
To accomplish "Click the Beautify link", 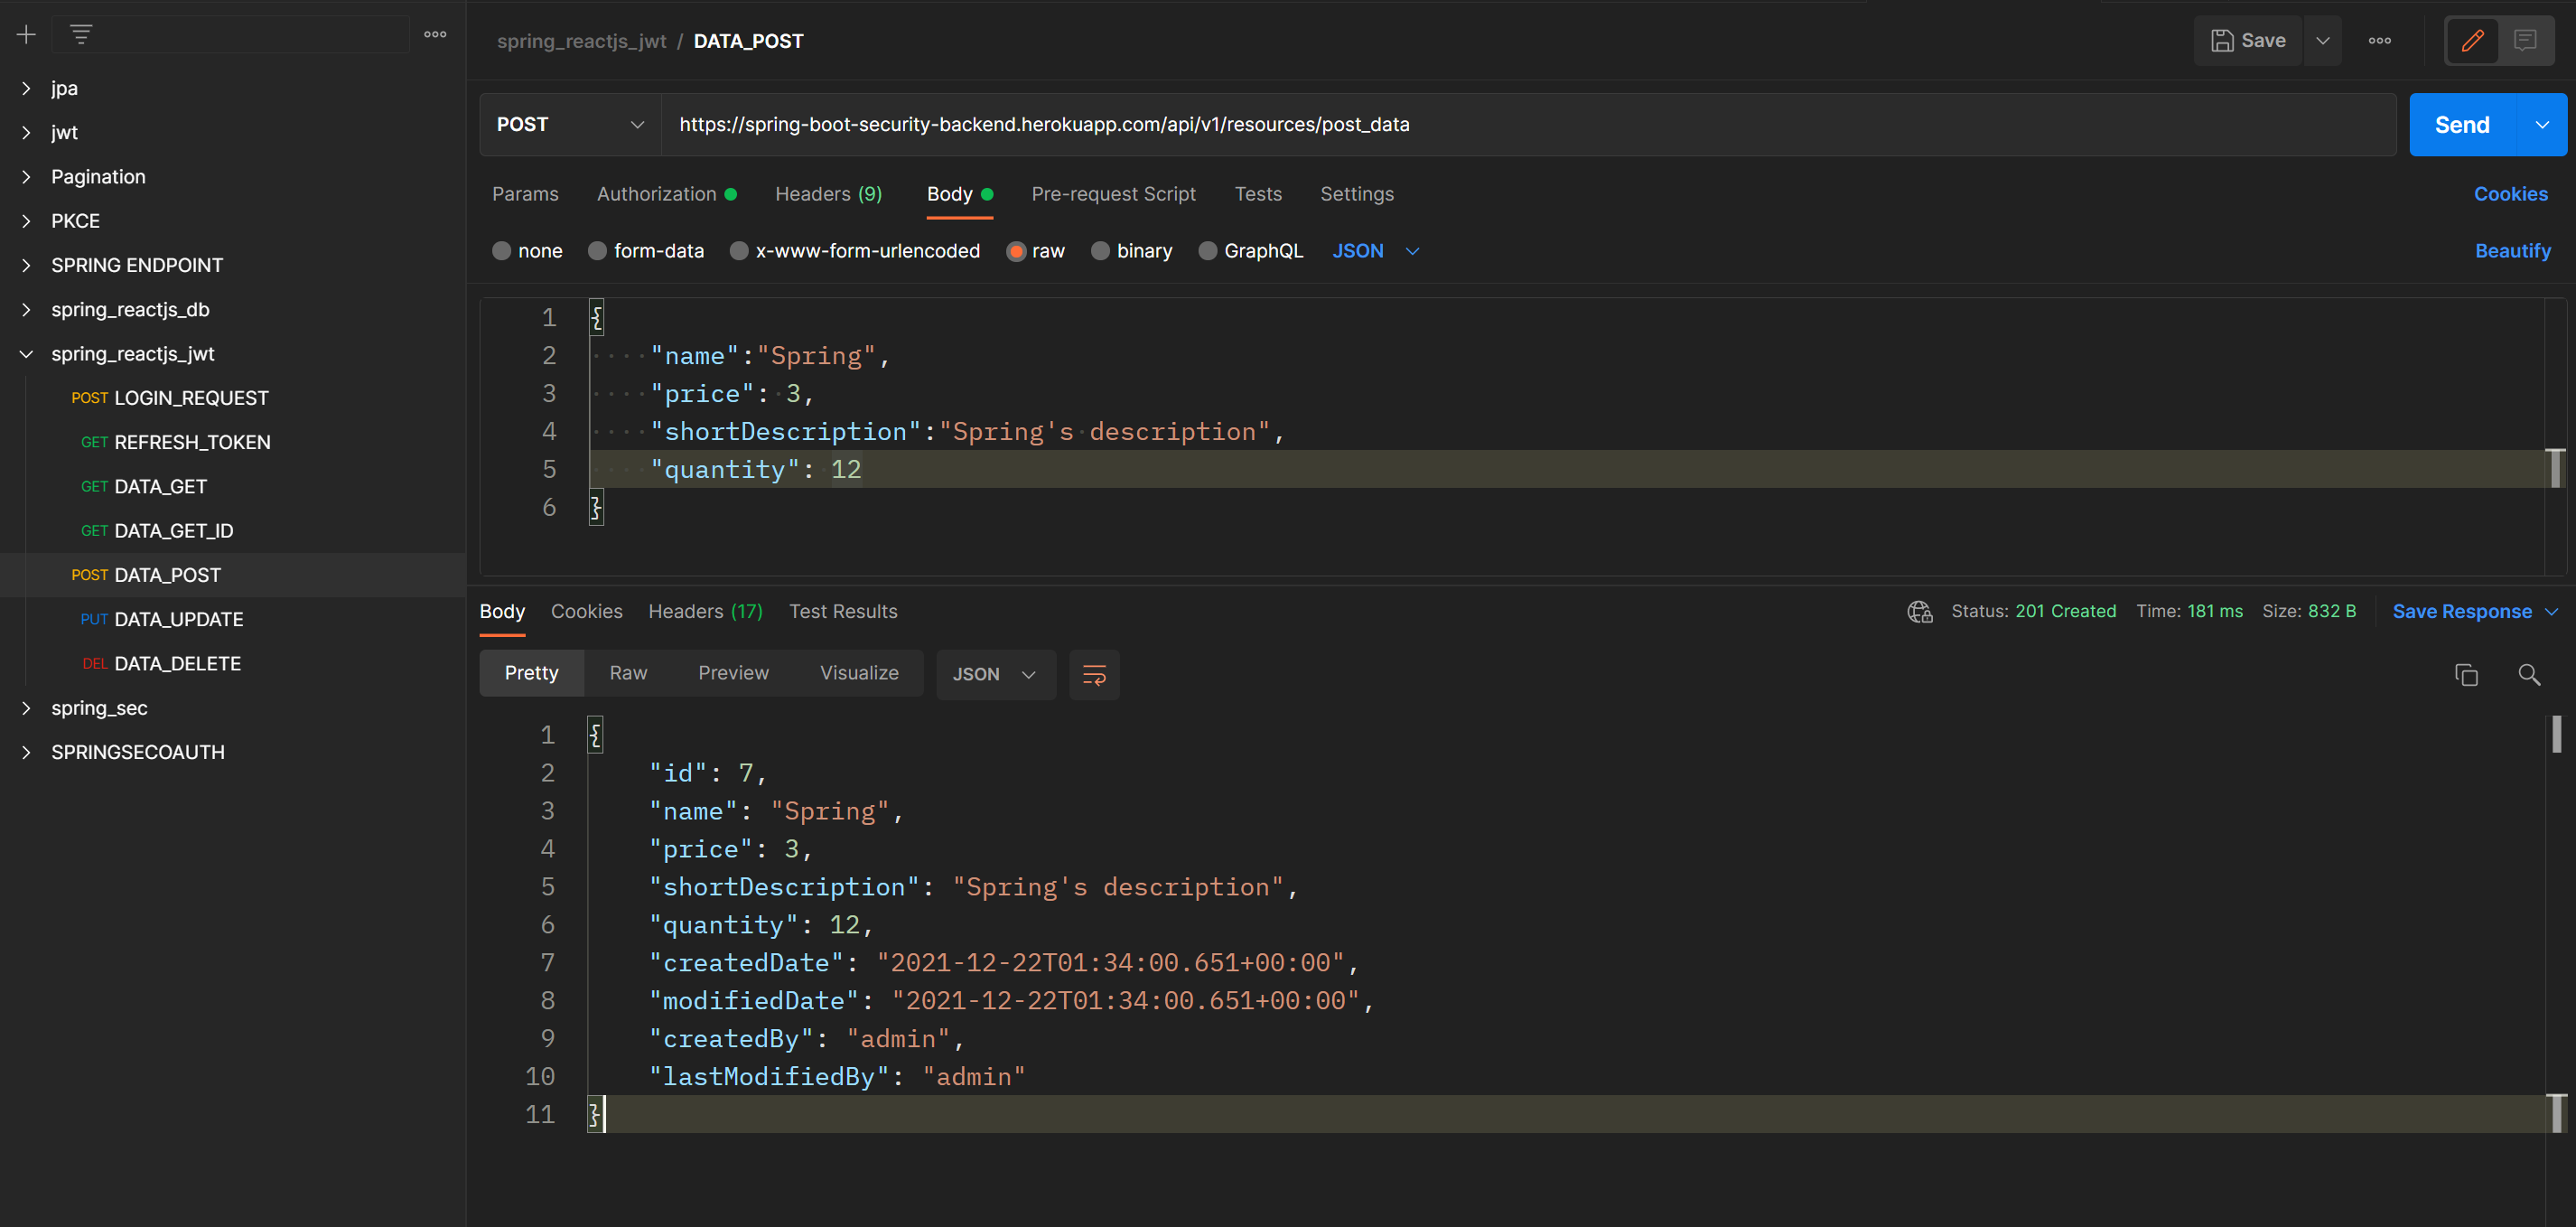I will 2512,251.
